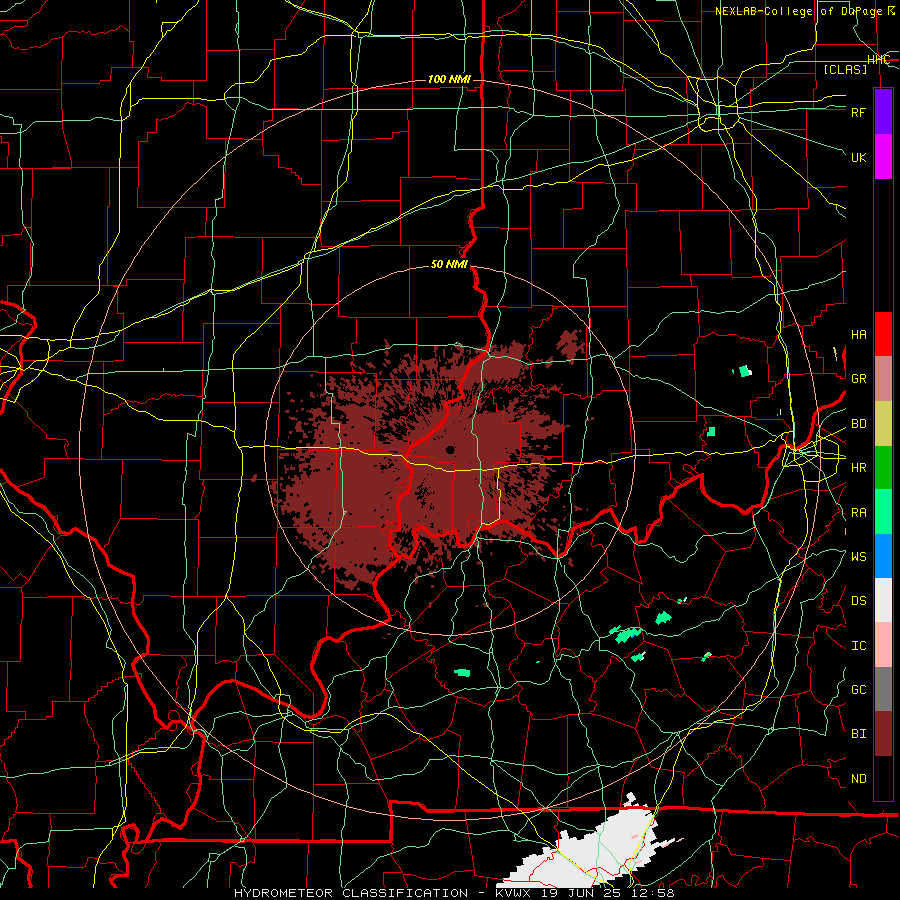Select the light pink IC ice crystals swatch
The width and height of the screenshot is (900, 900).
tap(883, 645)
